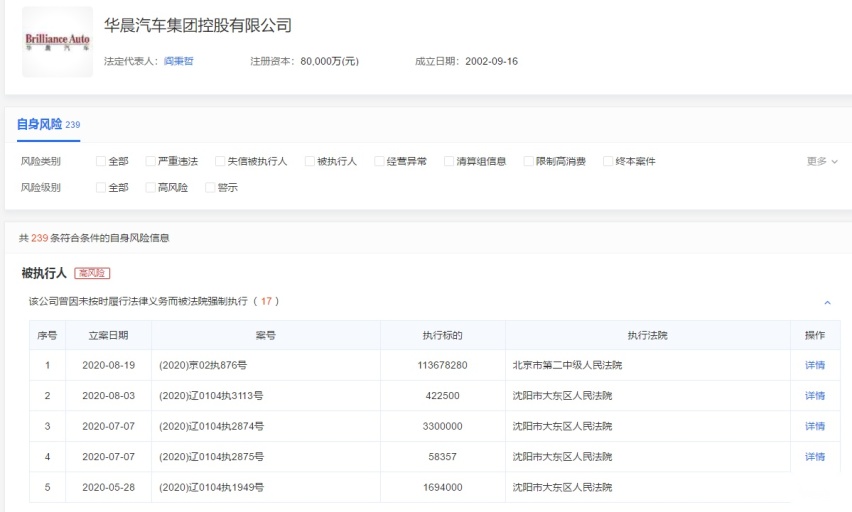Click the 执行法院 column header

648,335
